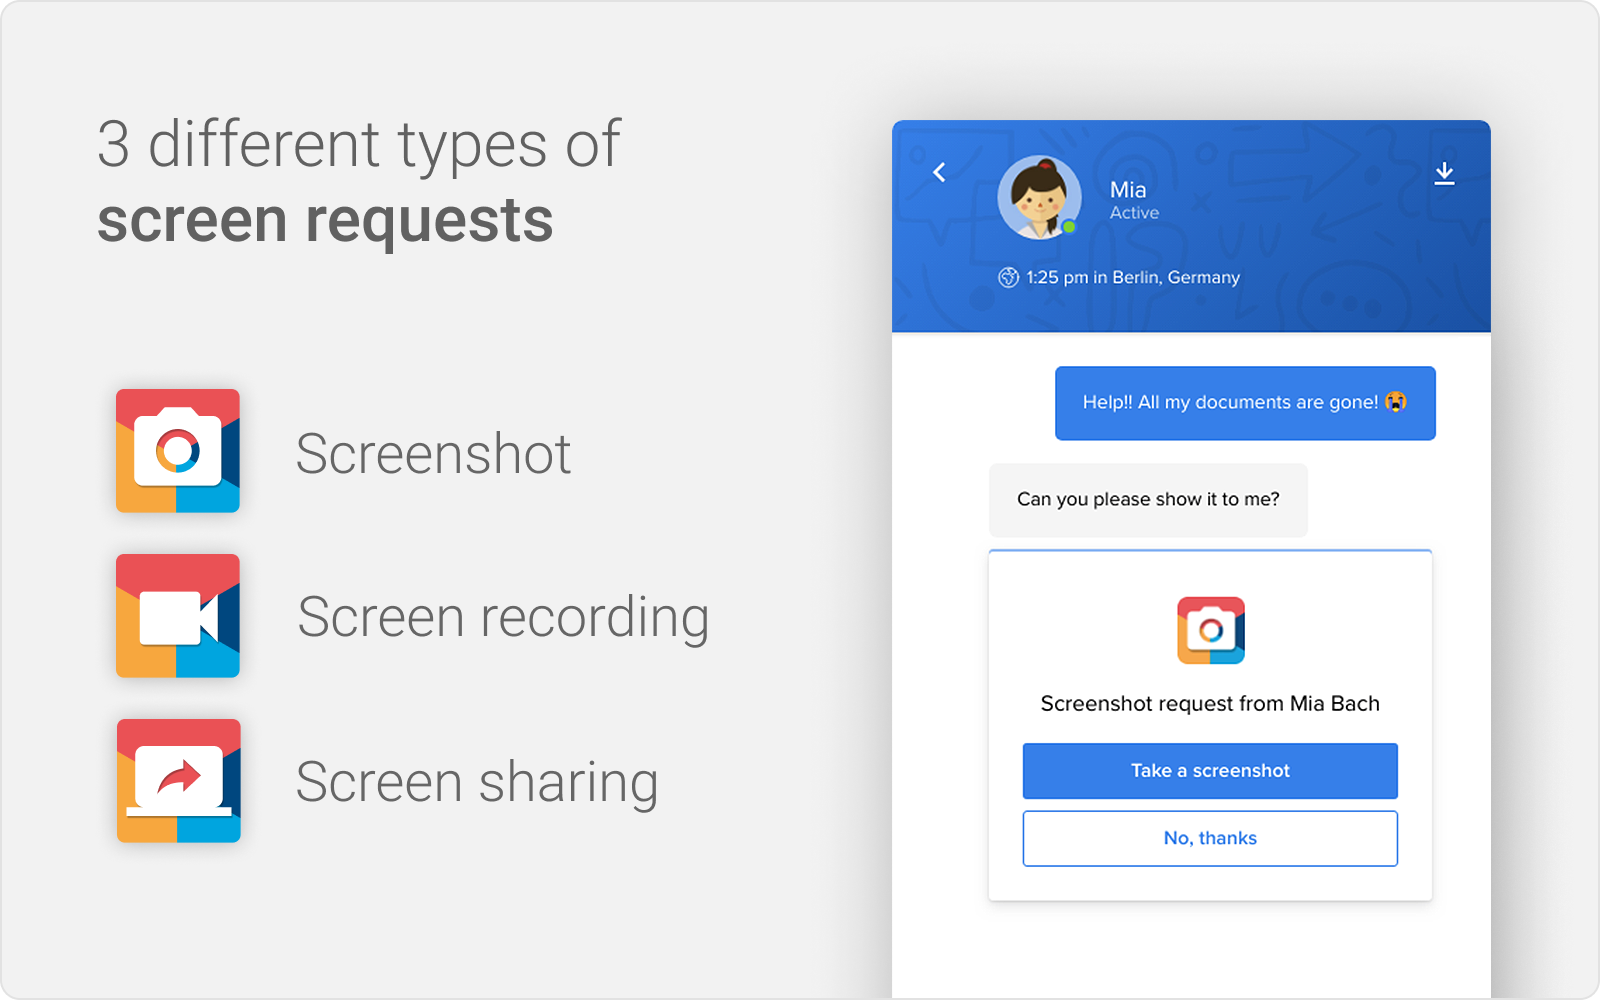Click the download icon in the chat header
The width and height of the screenshot is (1600, 1000).
click(1444, 171)
